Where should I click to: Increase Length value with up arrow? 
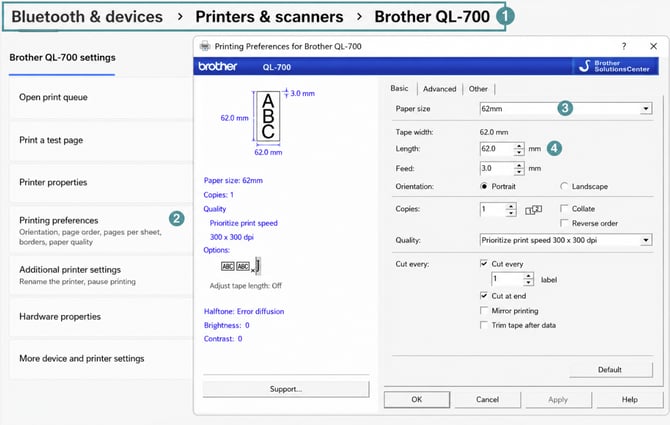point(519,146)
